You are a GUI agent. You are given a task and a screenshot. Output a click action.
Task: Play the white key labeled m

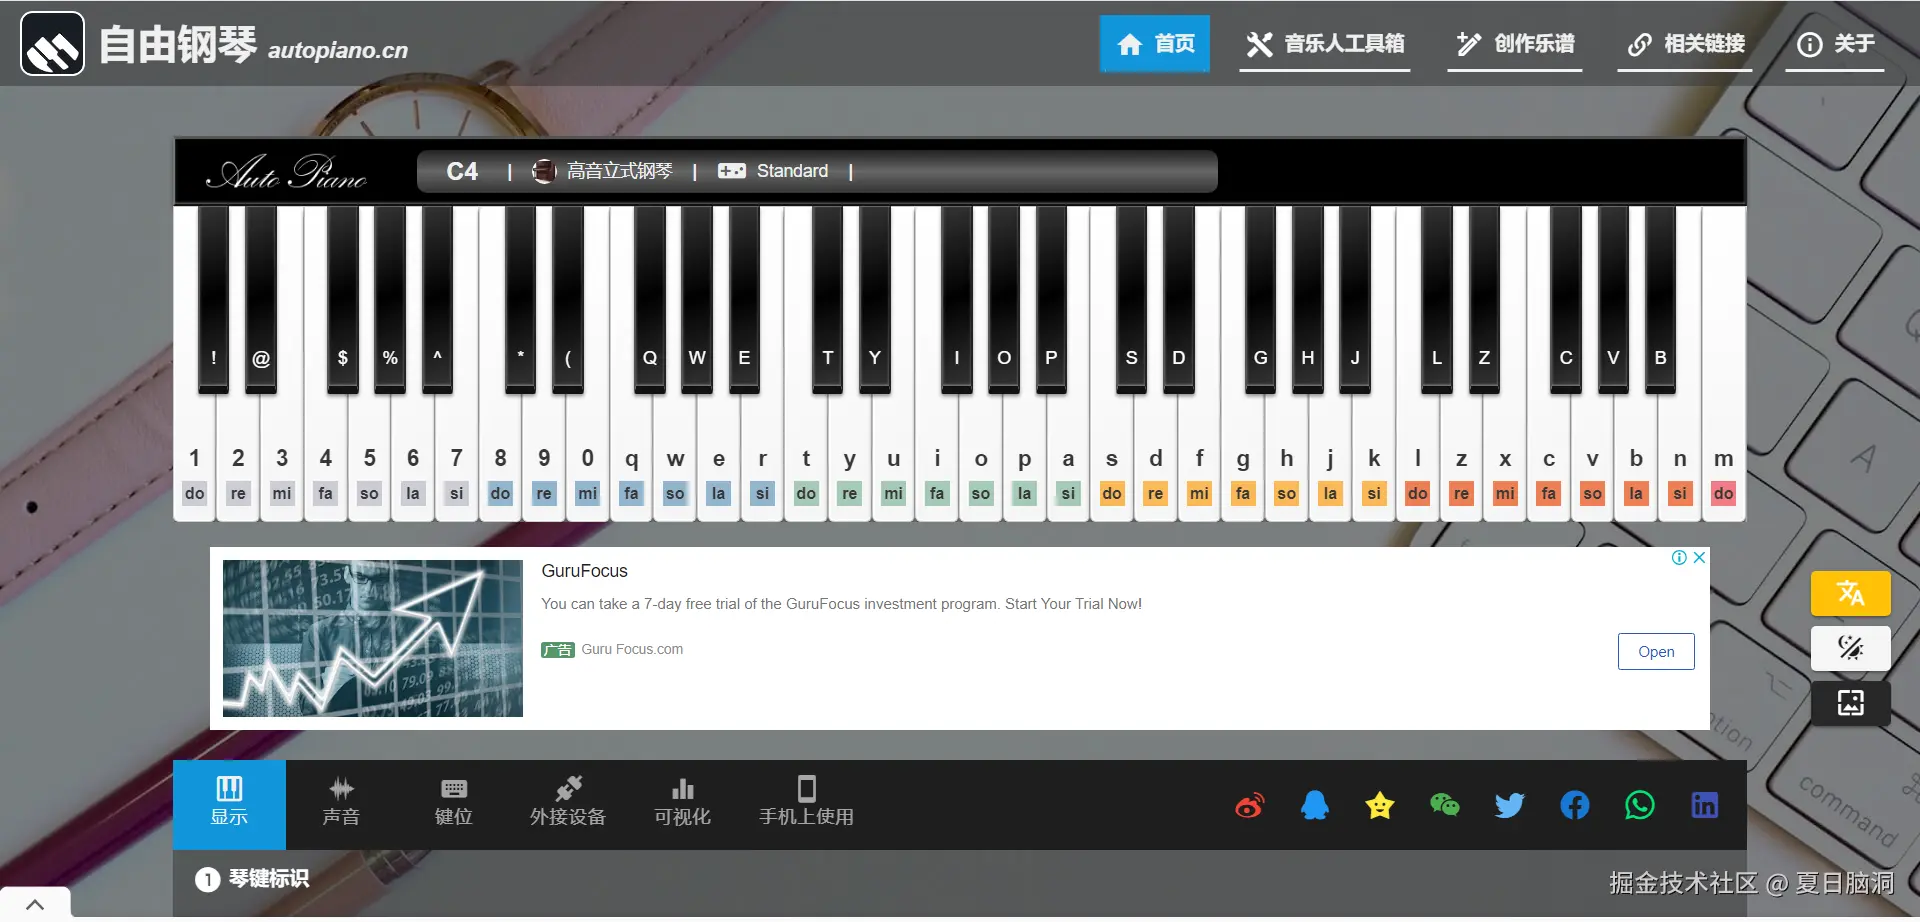[1723, 457]
